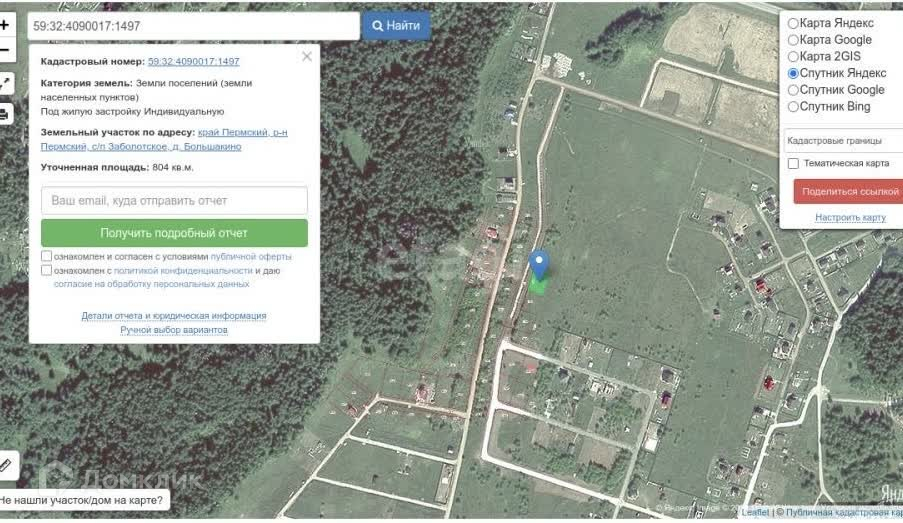The image size is (903, 523).
Task: Activate the ruler measurement tool
Action: click(x=6, y=465)
